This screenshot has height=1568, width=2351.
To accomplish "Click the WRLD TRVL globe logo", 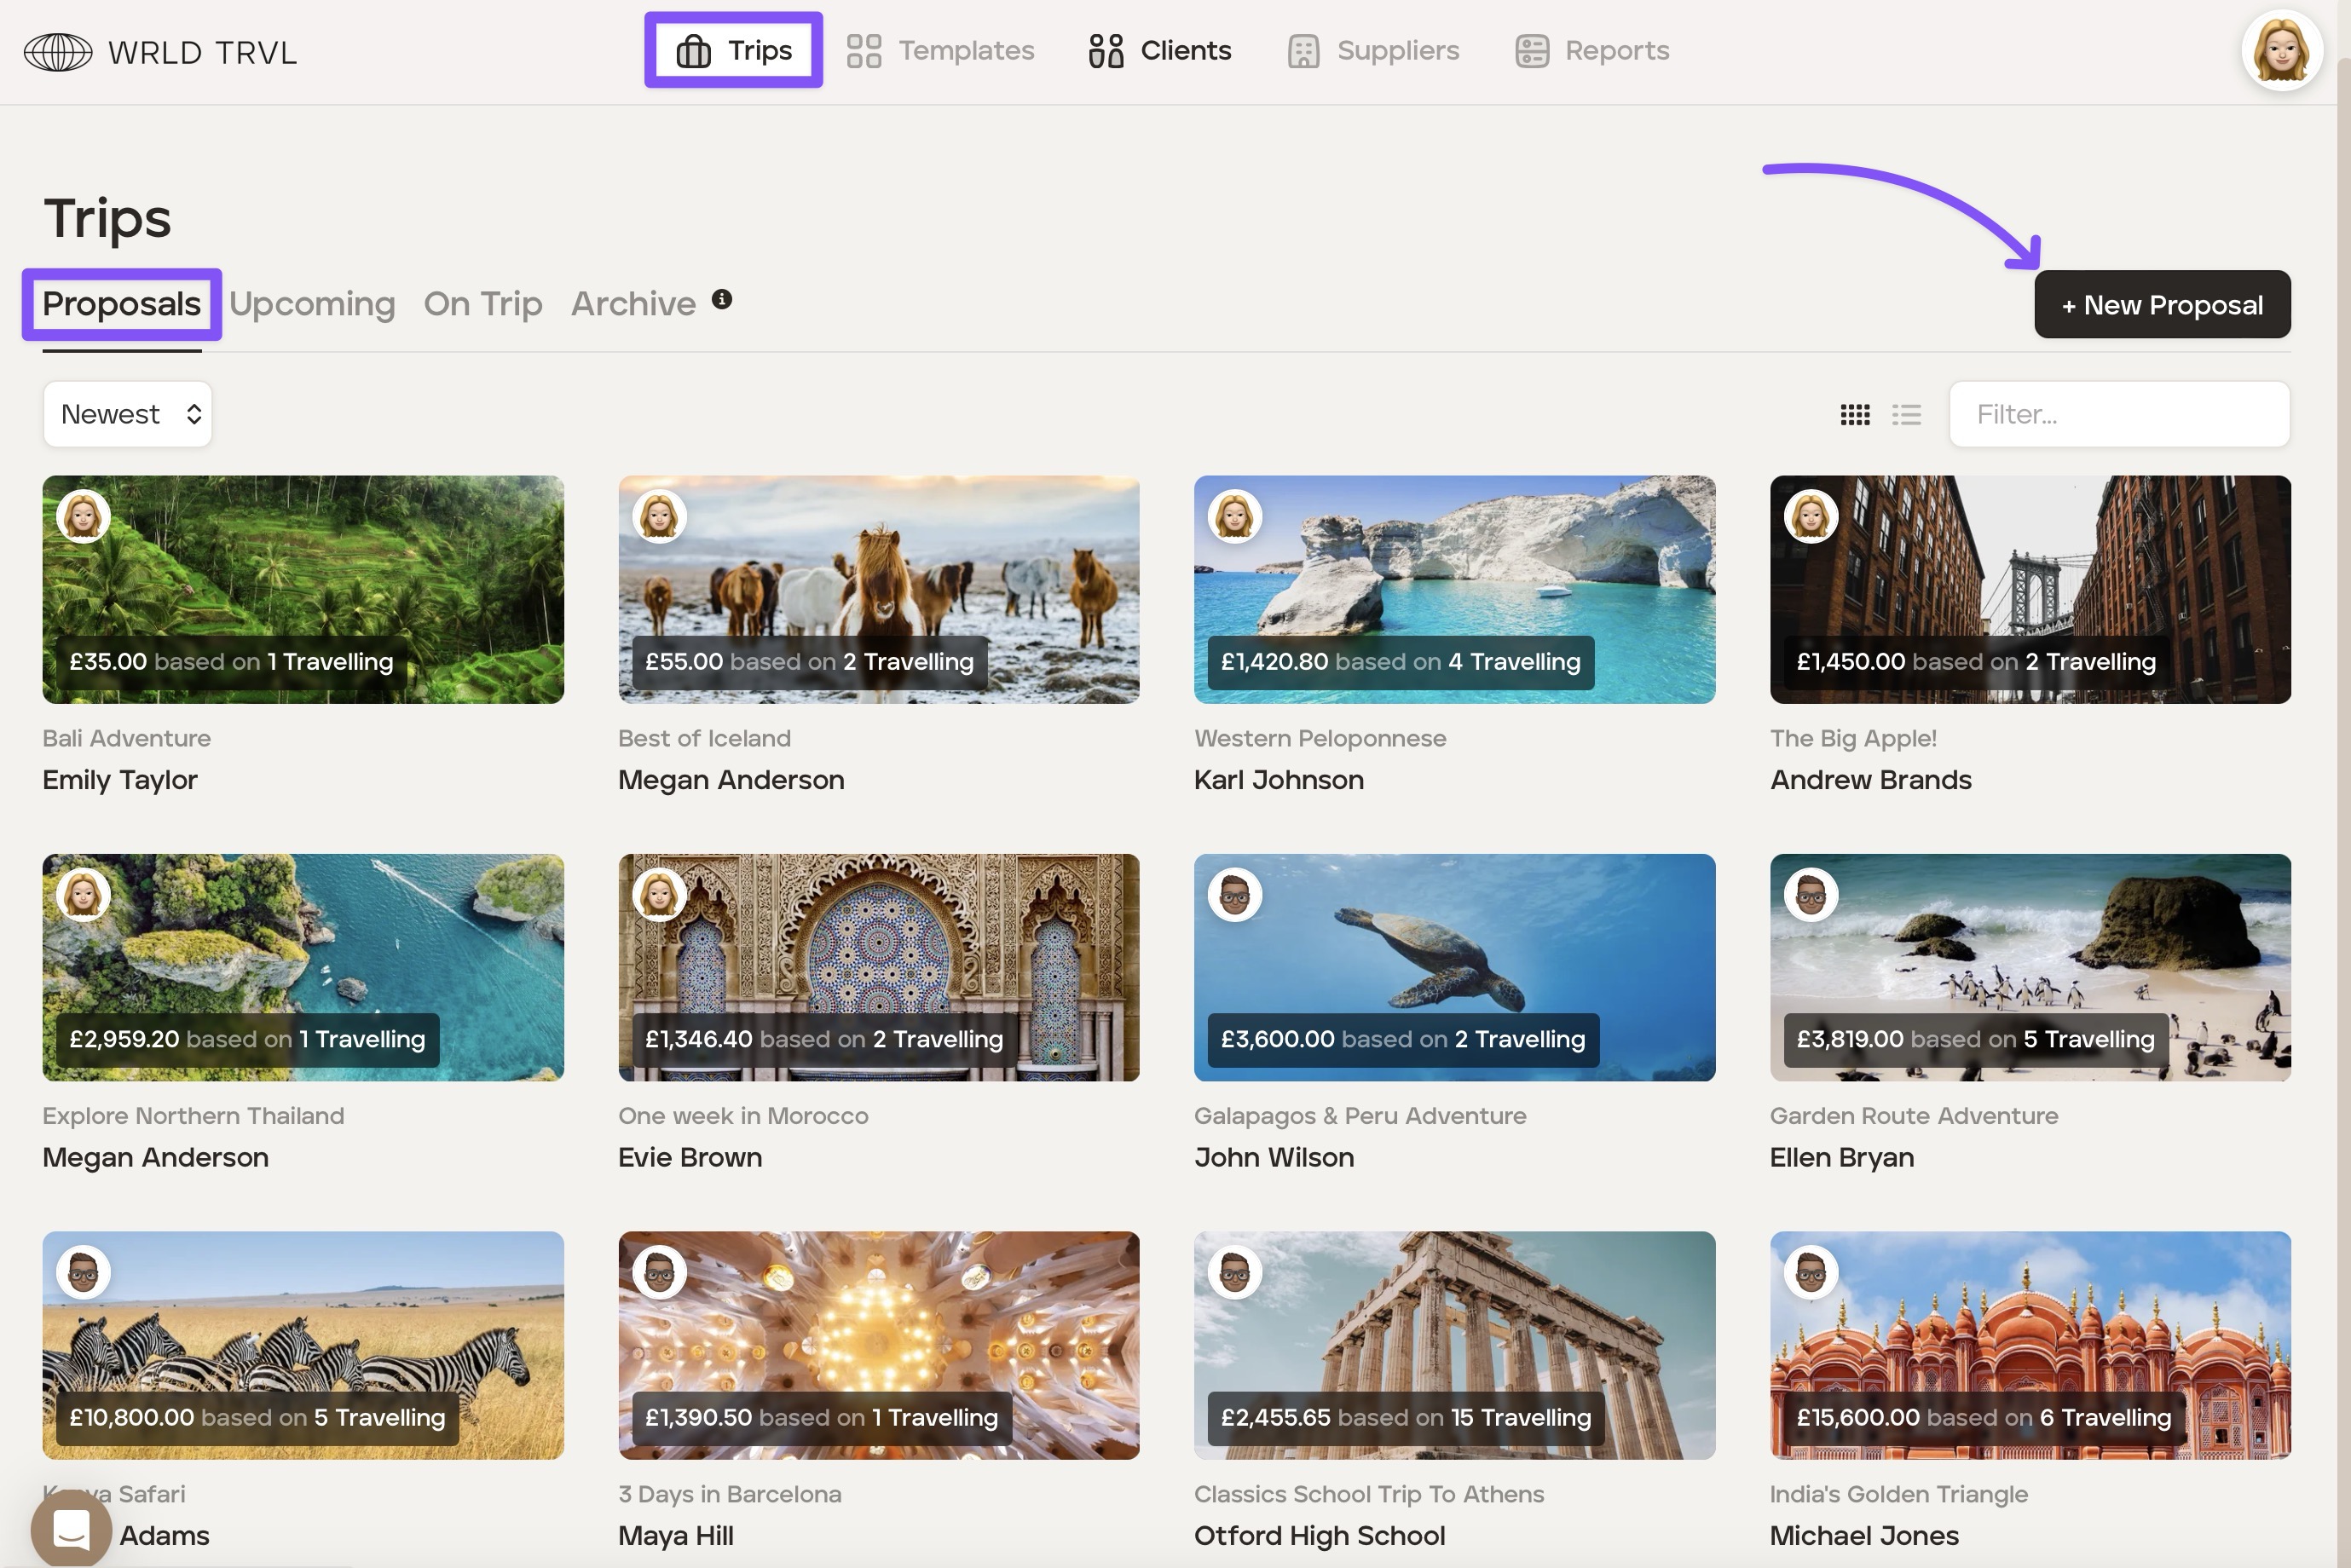I will coord(58,52).
